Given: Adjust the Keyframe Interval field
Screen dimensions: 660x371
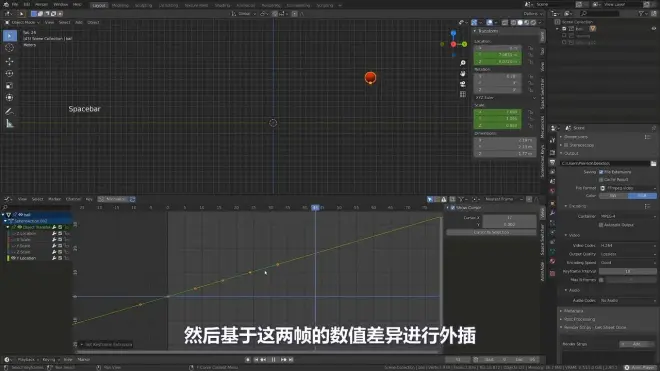Looking at the screenshot, I should pos(628,272).
